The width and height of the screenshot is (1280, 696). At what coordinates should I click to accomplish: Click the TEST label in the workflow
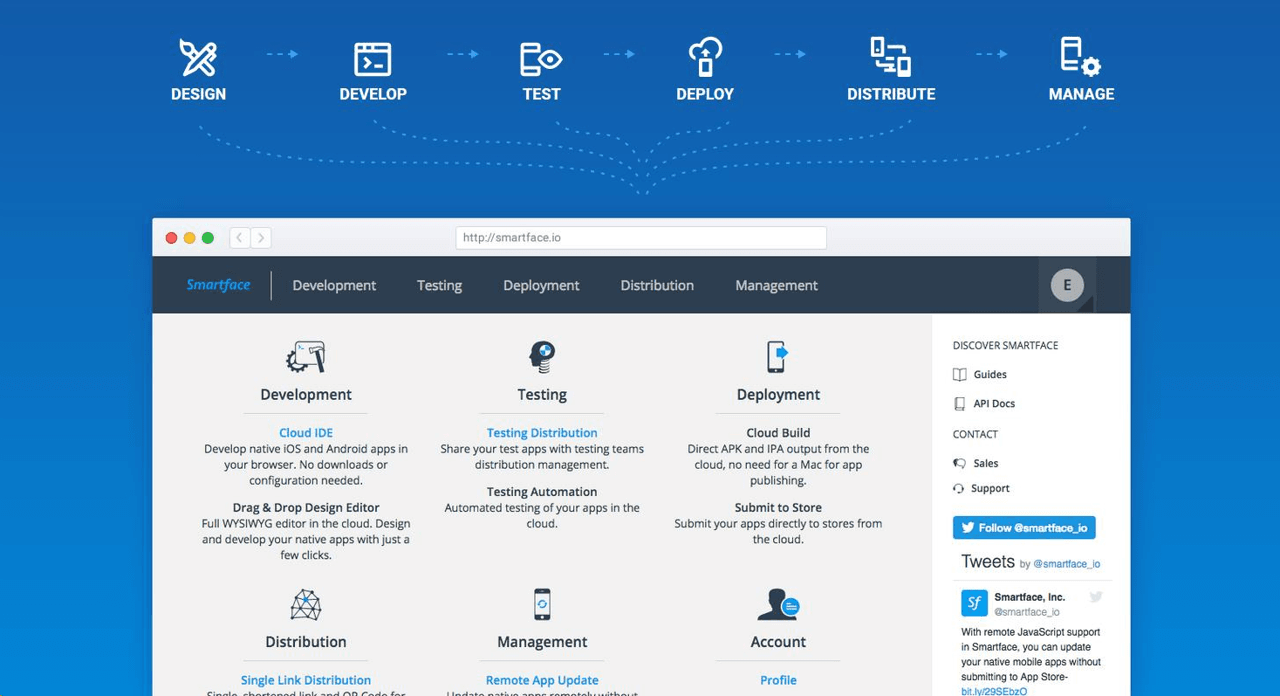pyautogui.click(x=541, y=94)
